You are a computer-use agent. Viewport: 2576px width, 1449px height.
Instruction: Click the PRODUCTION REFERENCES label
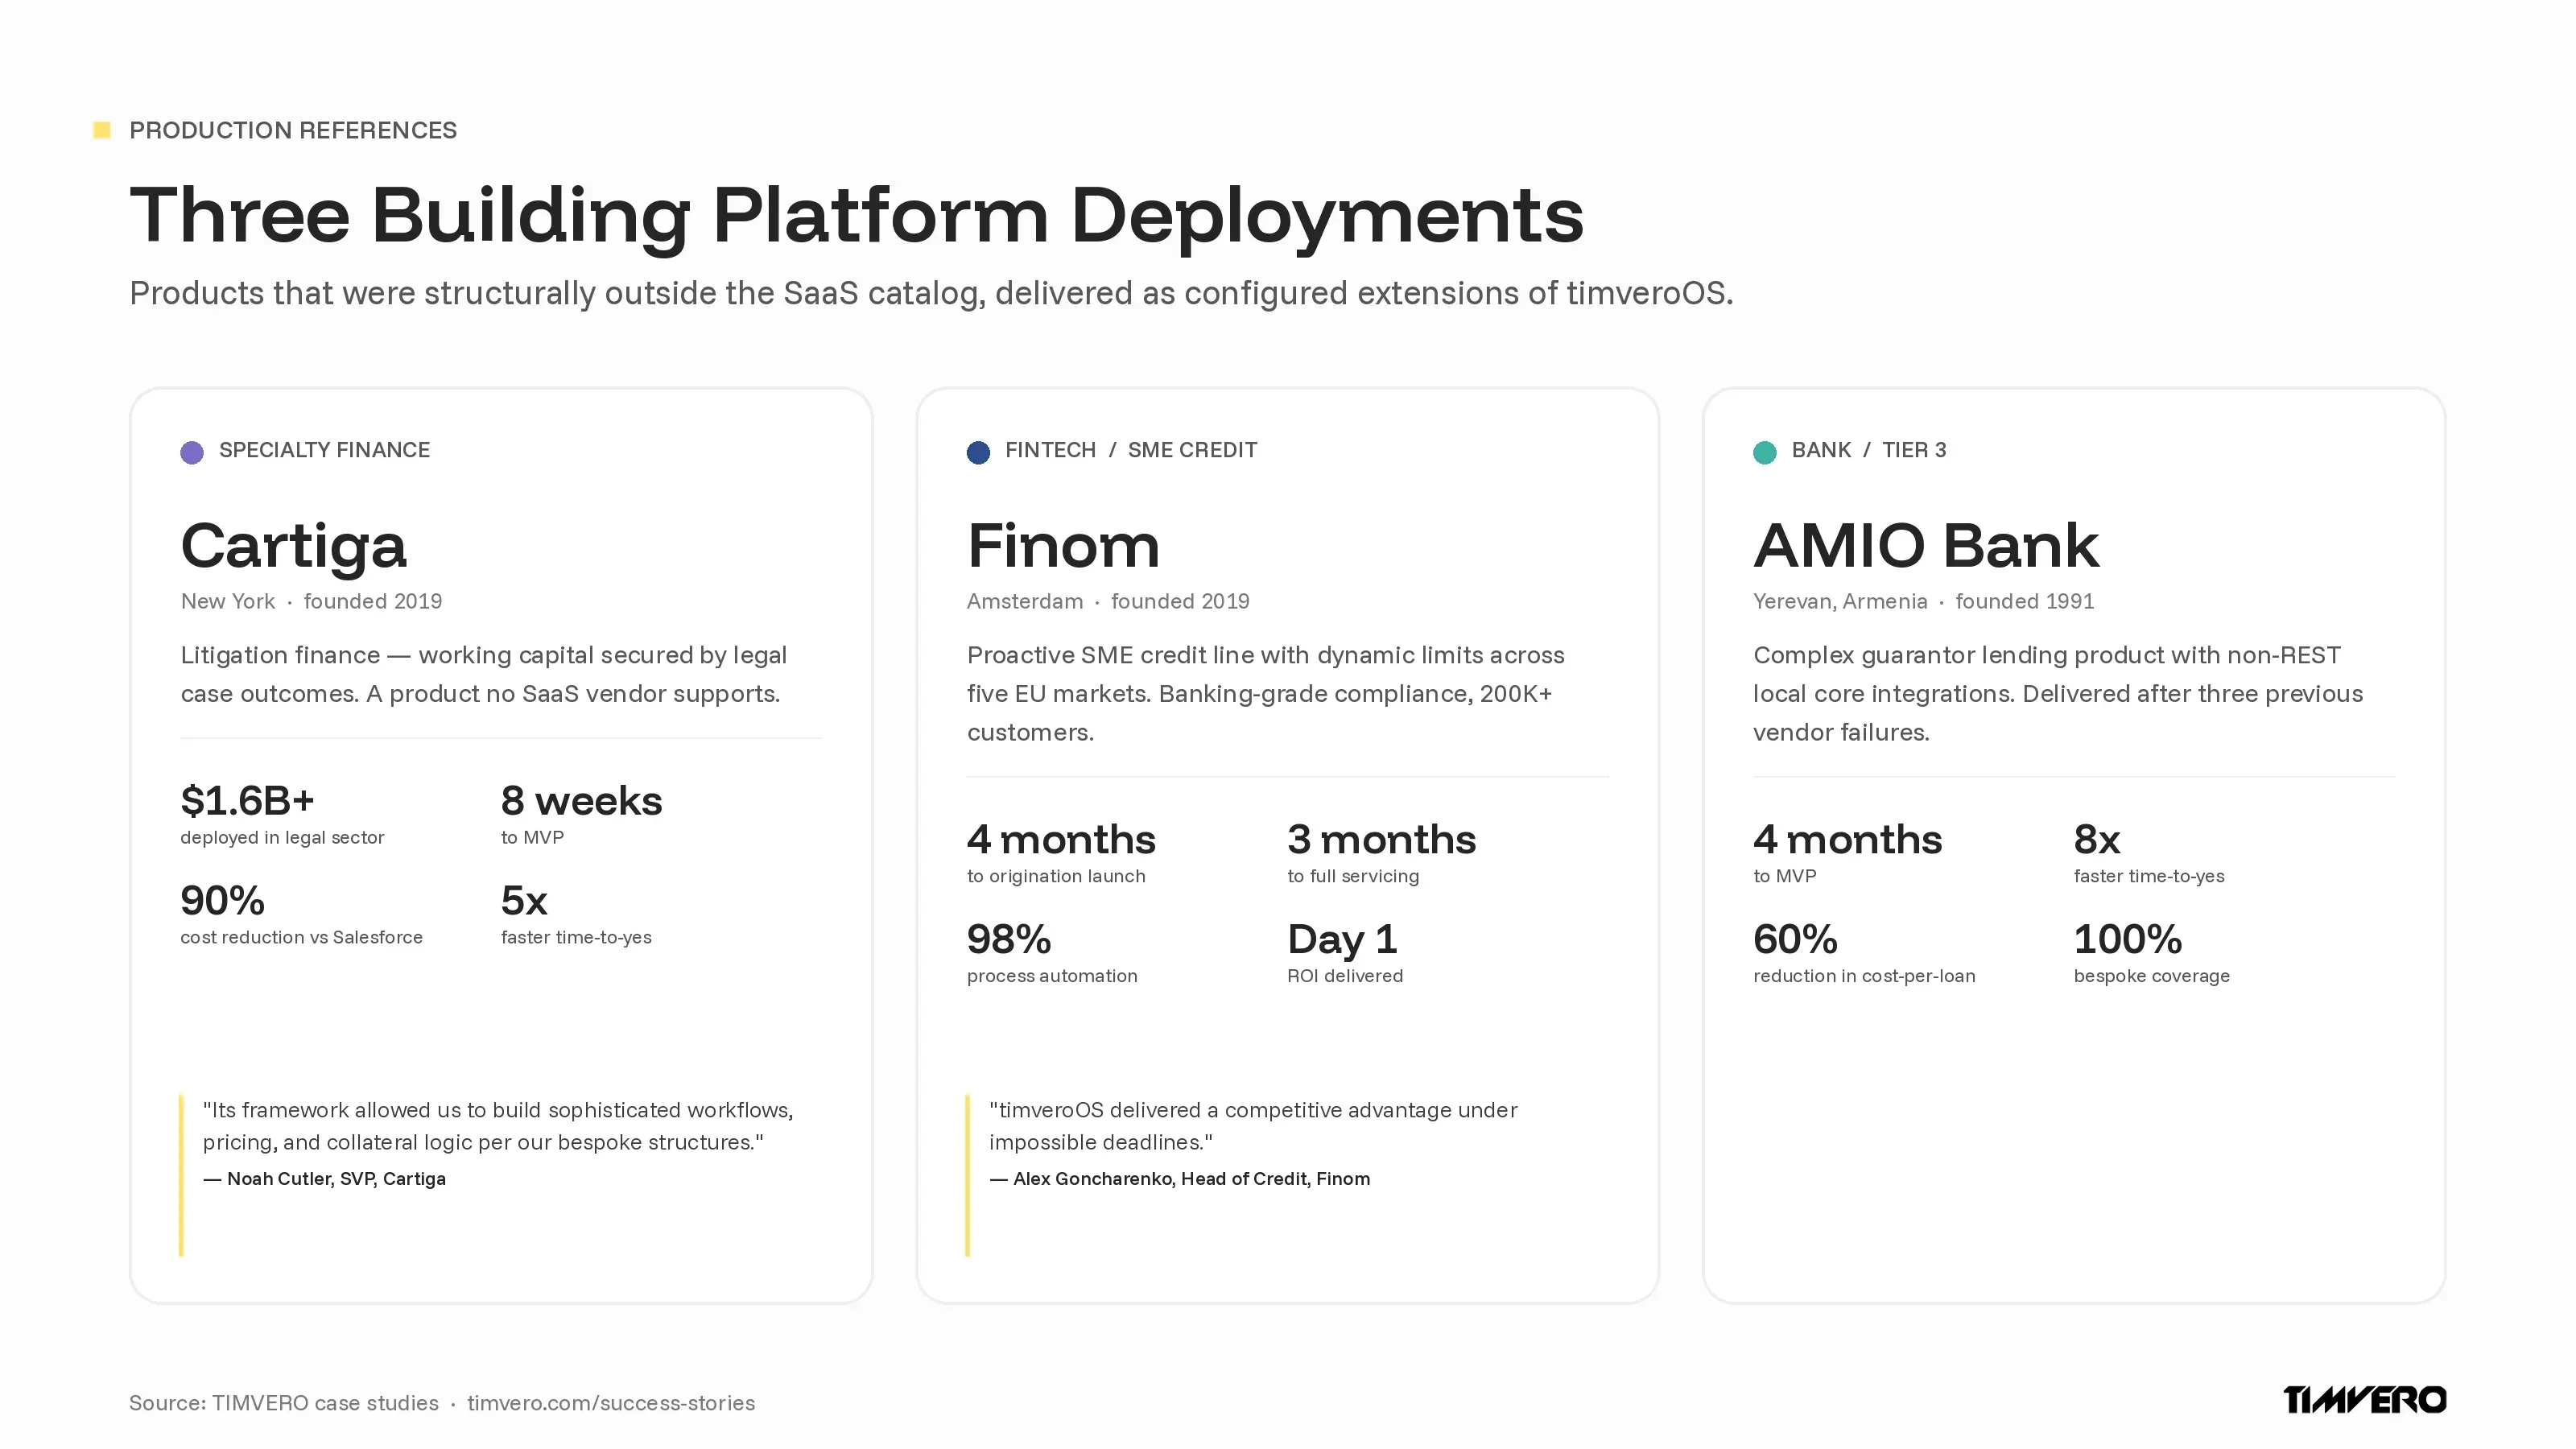[x=293, y=130]
